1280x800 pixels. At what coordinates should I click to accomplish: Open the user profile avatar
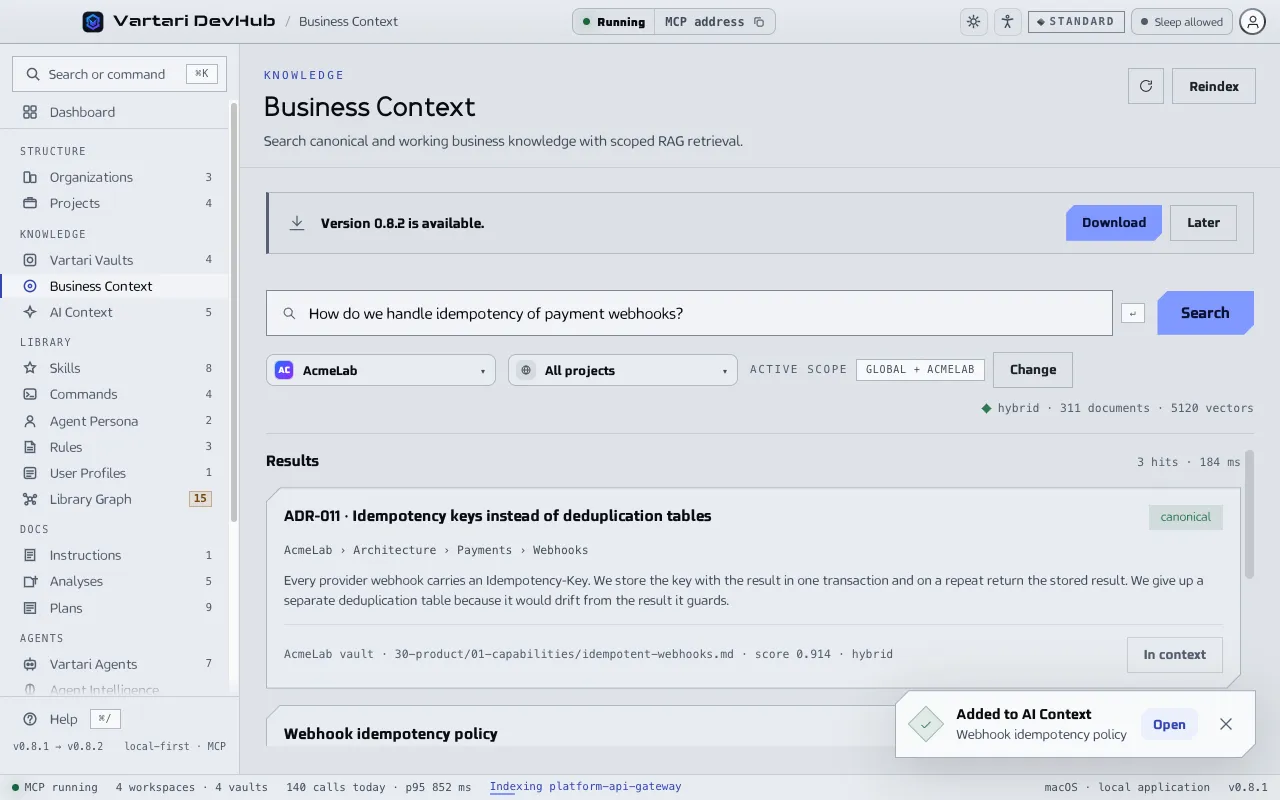[x=1252, y=21]
